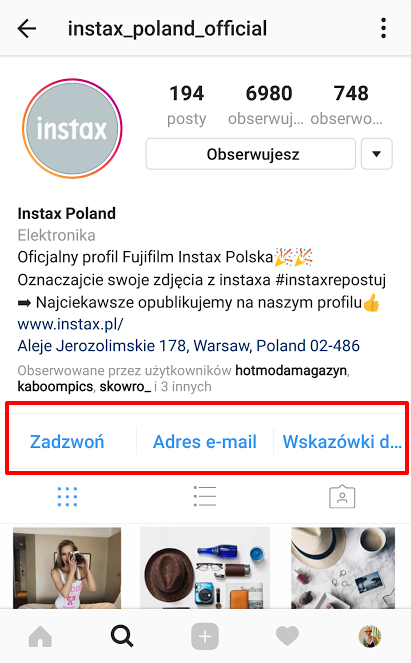View the instax profile picture story
Viewport: 411px width, 663px height.
(72, 128)
